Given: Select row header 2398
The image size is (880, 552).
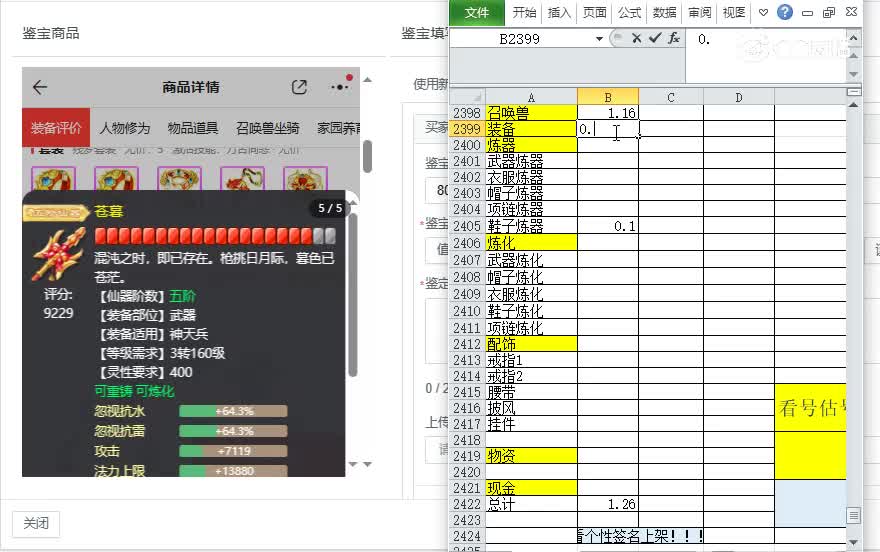Looking at the screenshot, I should click(467, 113).
